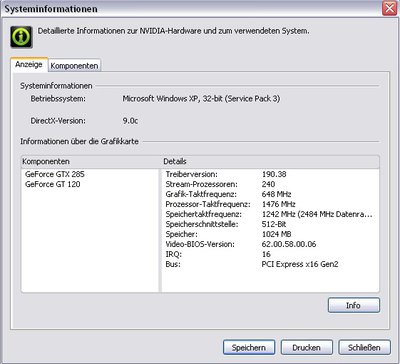Select the Treiberversion detail row
This screenshot has width=400, height=364.
point(270,174)
